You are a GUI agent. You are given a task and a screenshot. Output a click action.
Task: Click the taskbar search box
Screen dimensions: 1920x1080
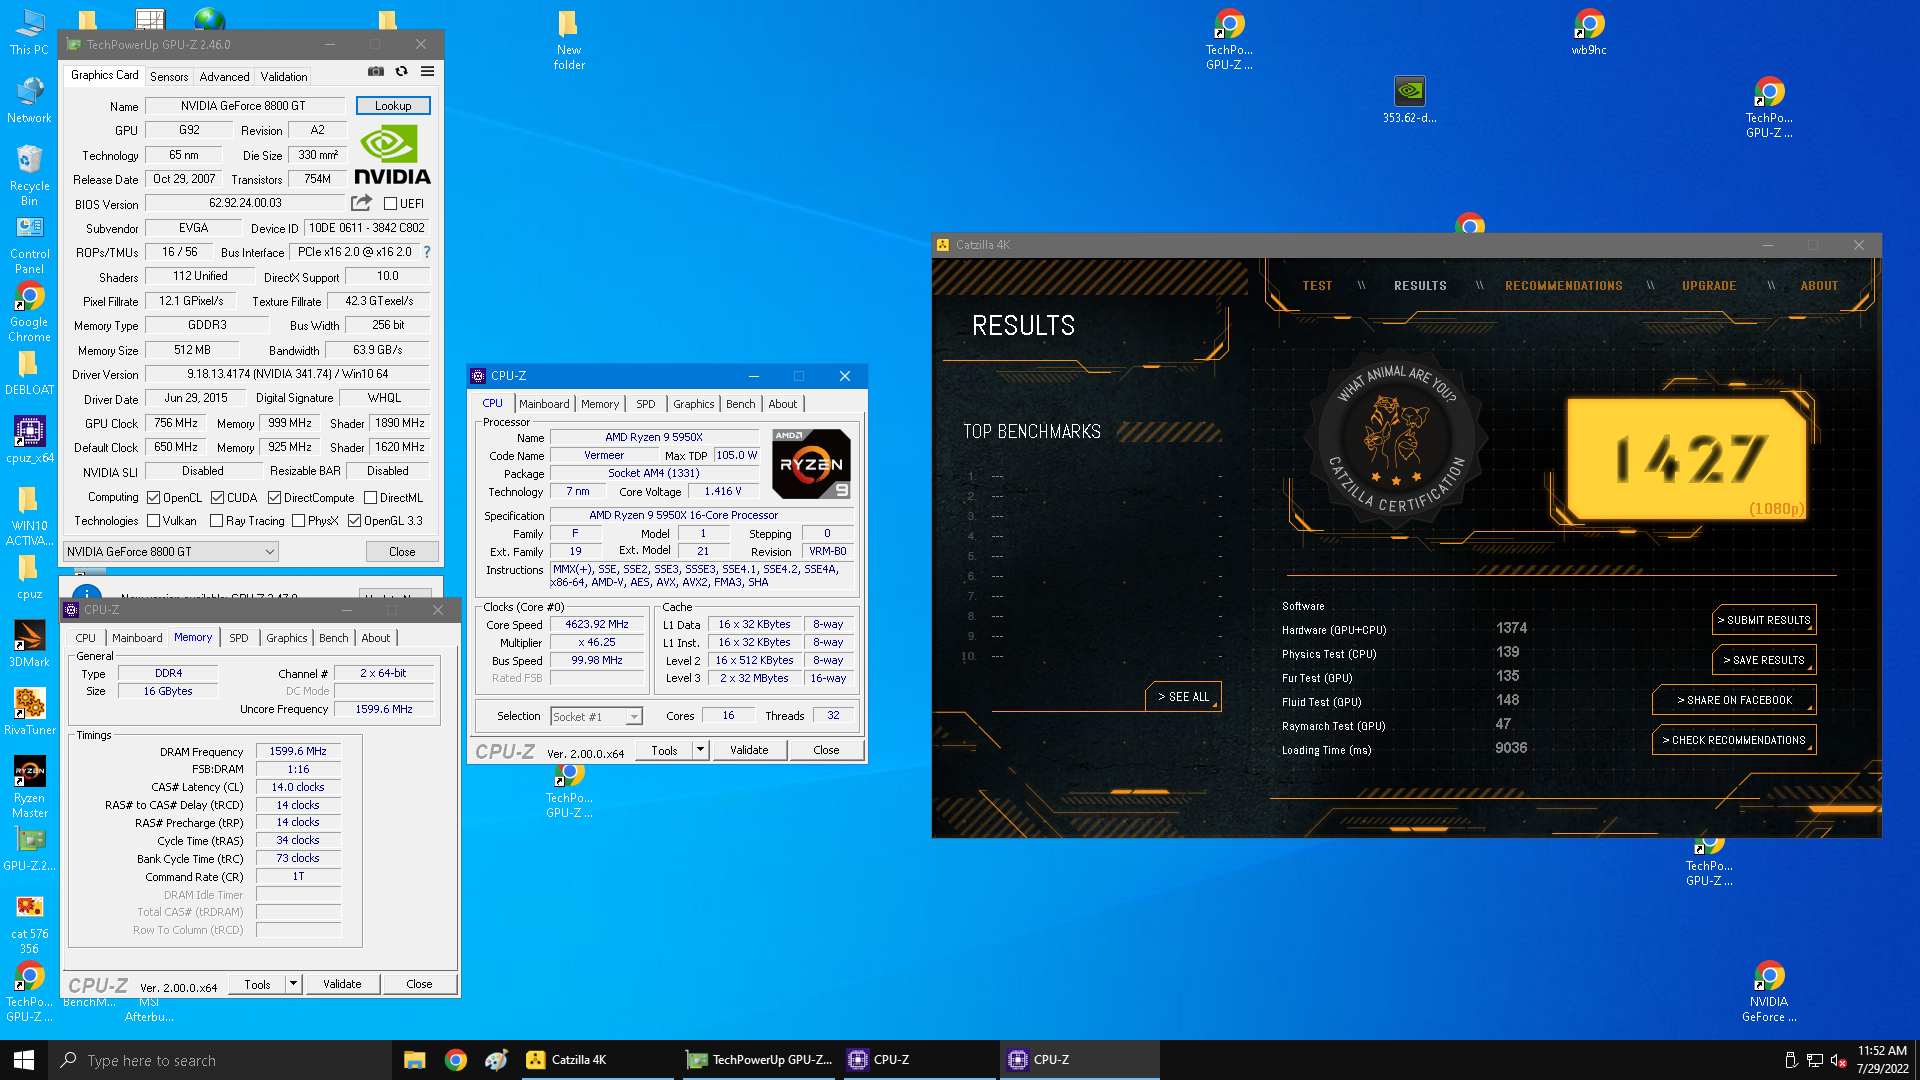tap(220, 1060)
